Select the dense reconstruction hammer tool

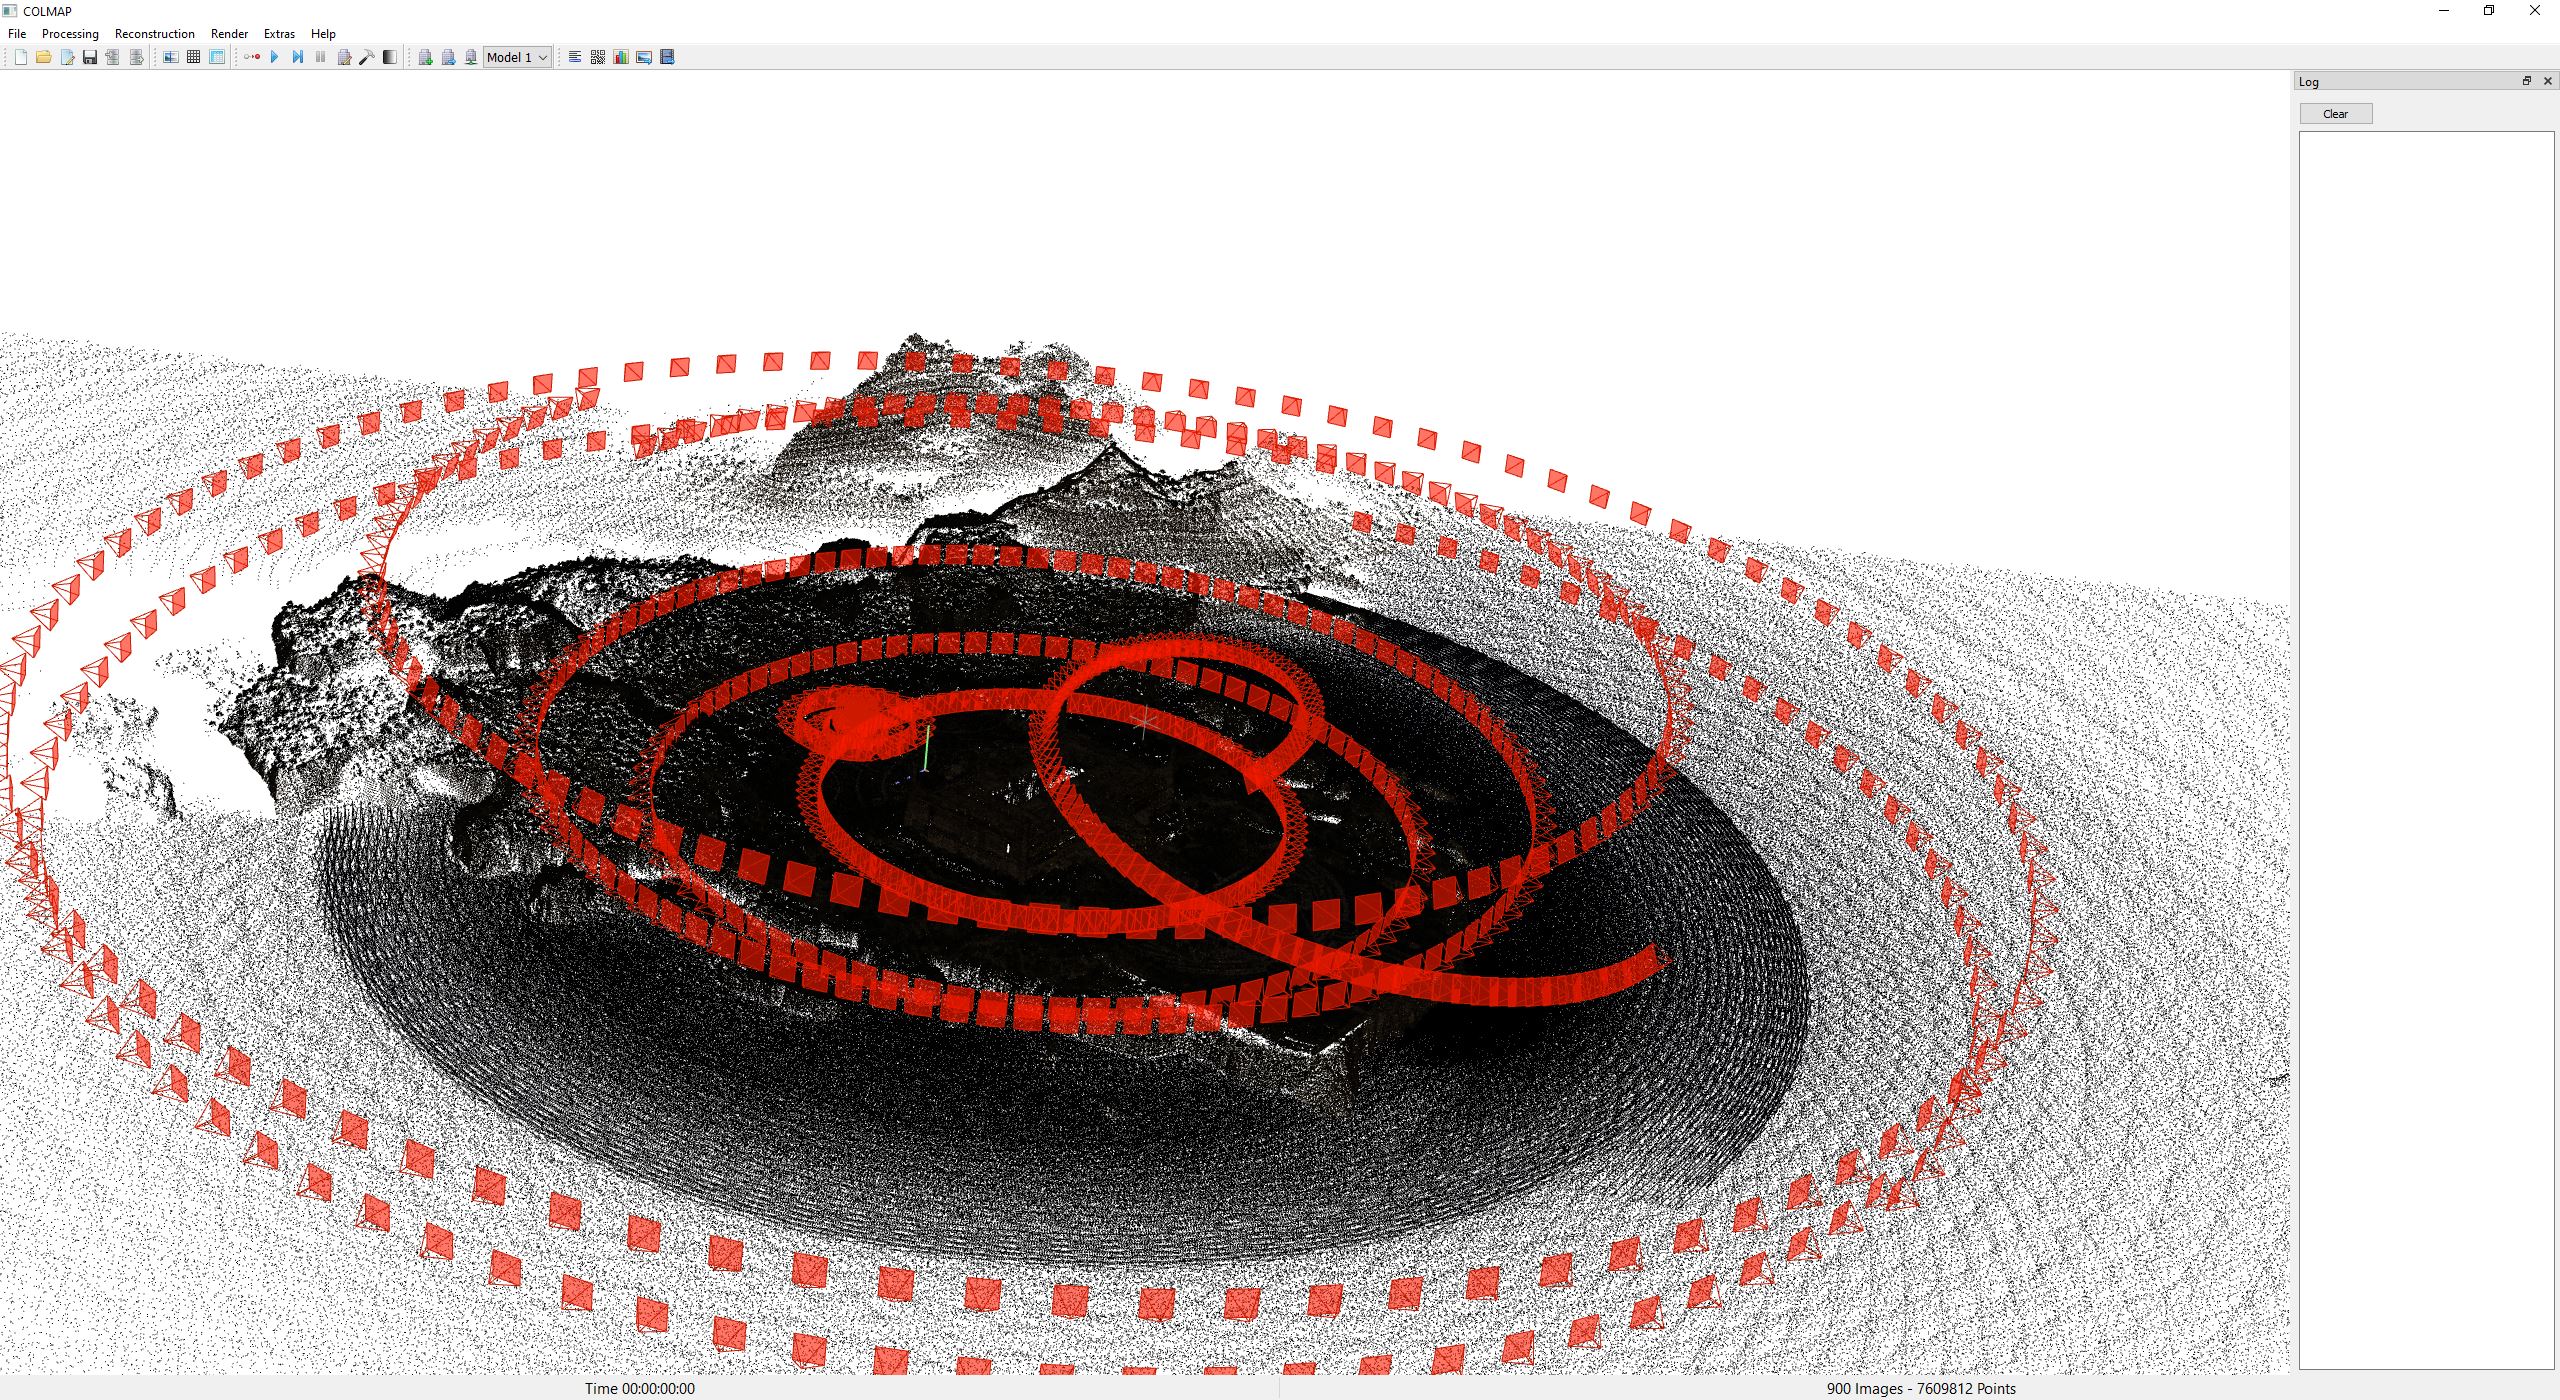[368, 57]
